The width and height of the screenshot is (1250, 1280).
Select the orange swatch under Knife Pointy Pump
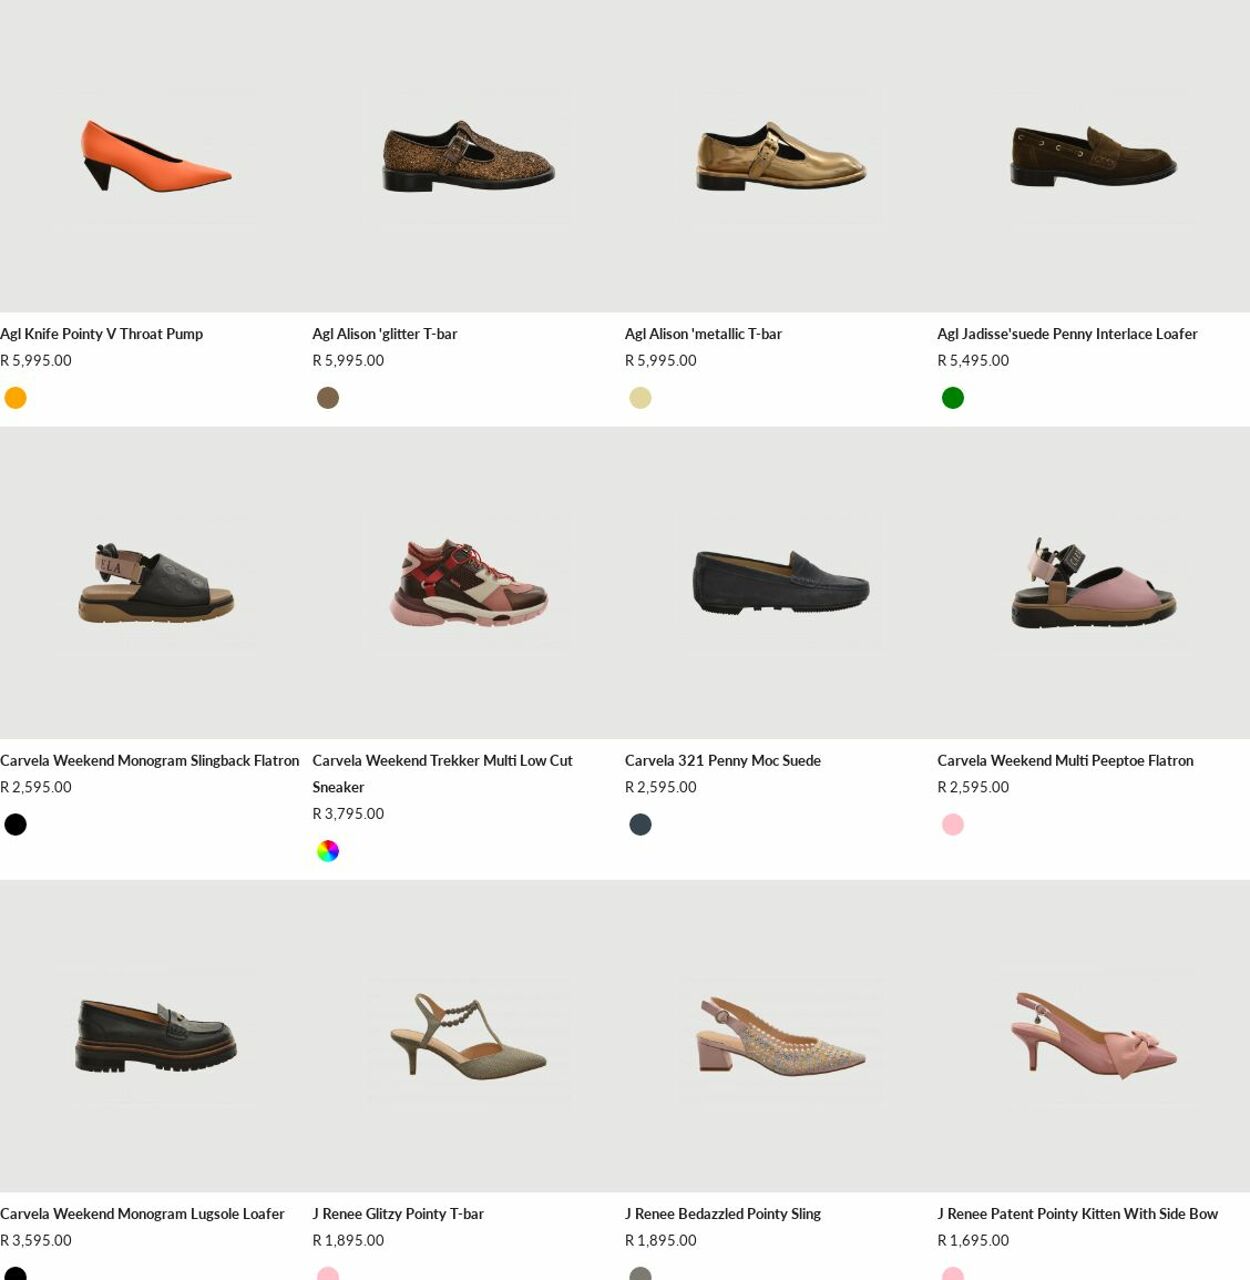coord(15,398)
